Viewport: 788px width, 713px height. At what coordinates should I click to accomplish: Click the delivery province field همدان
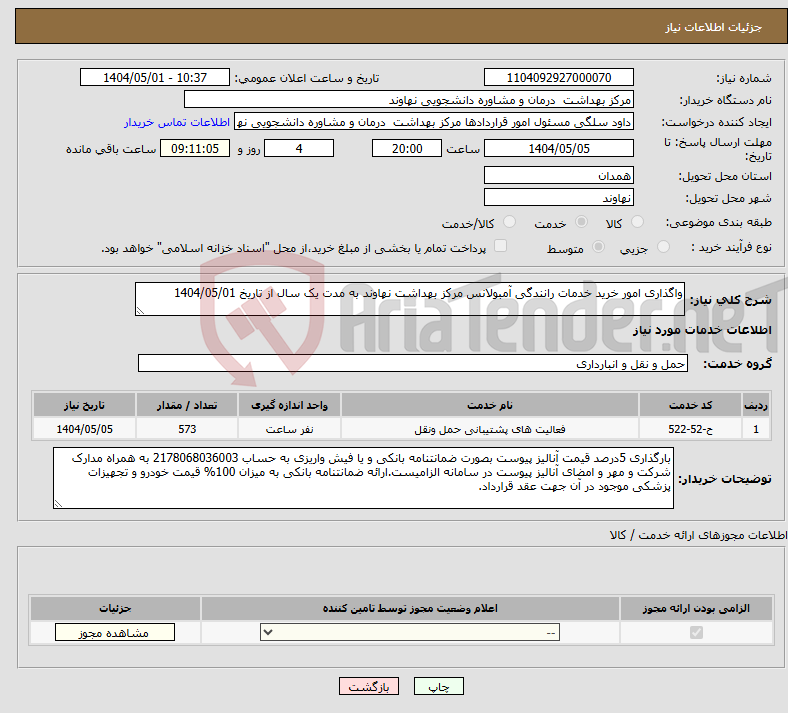(x=558, y=175)
